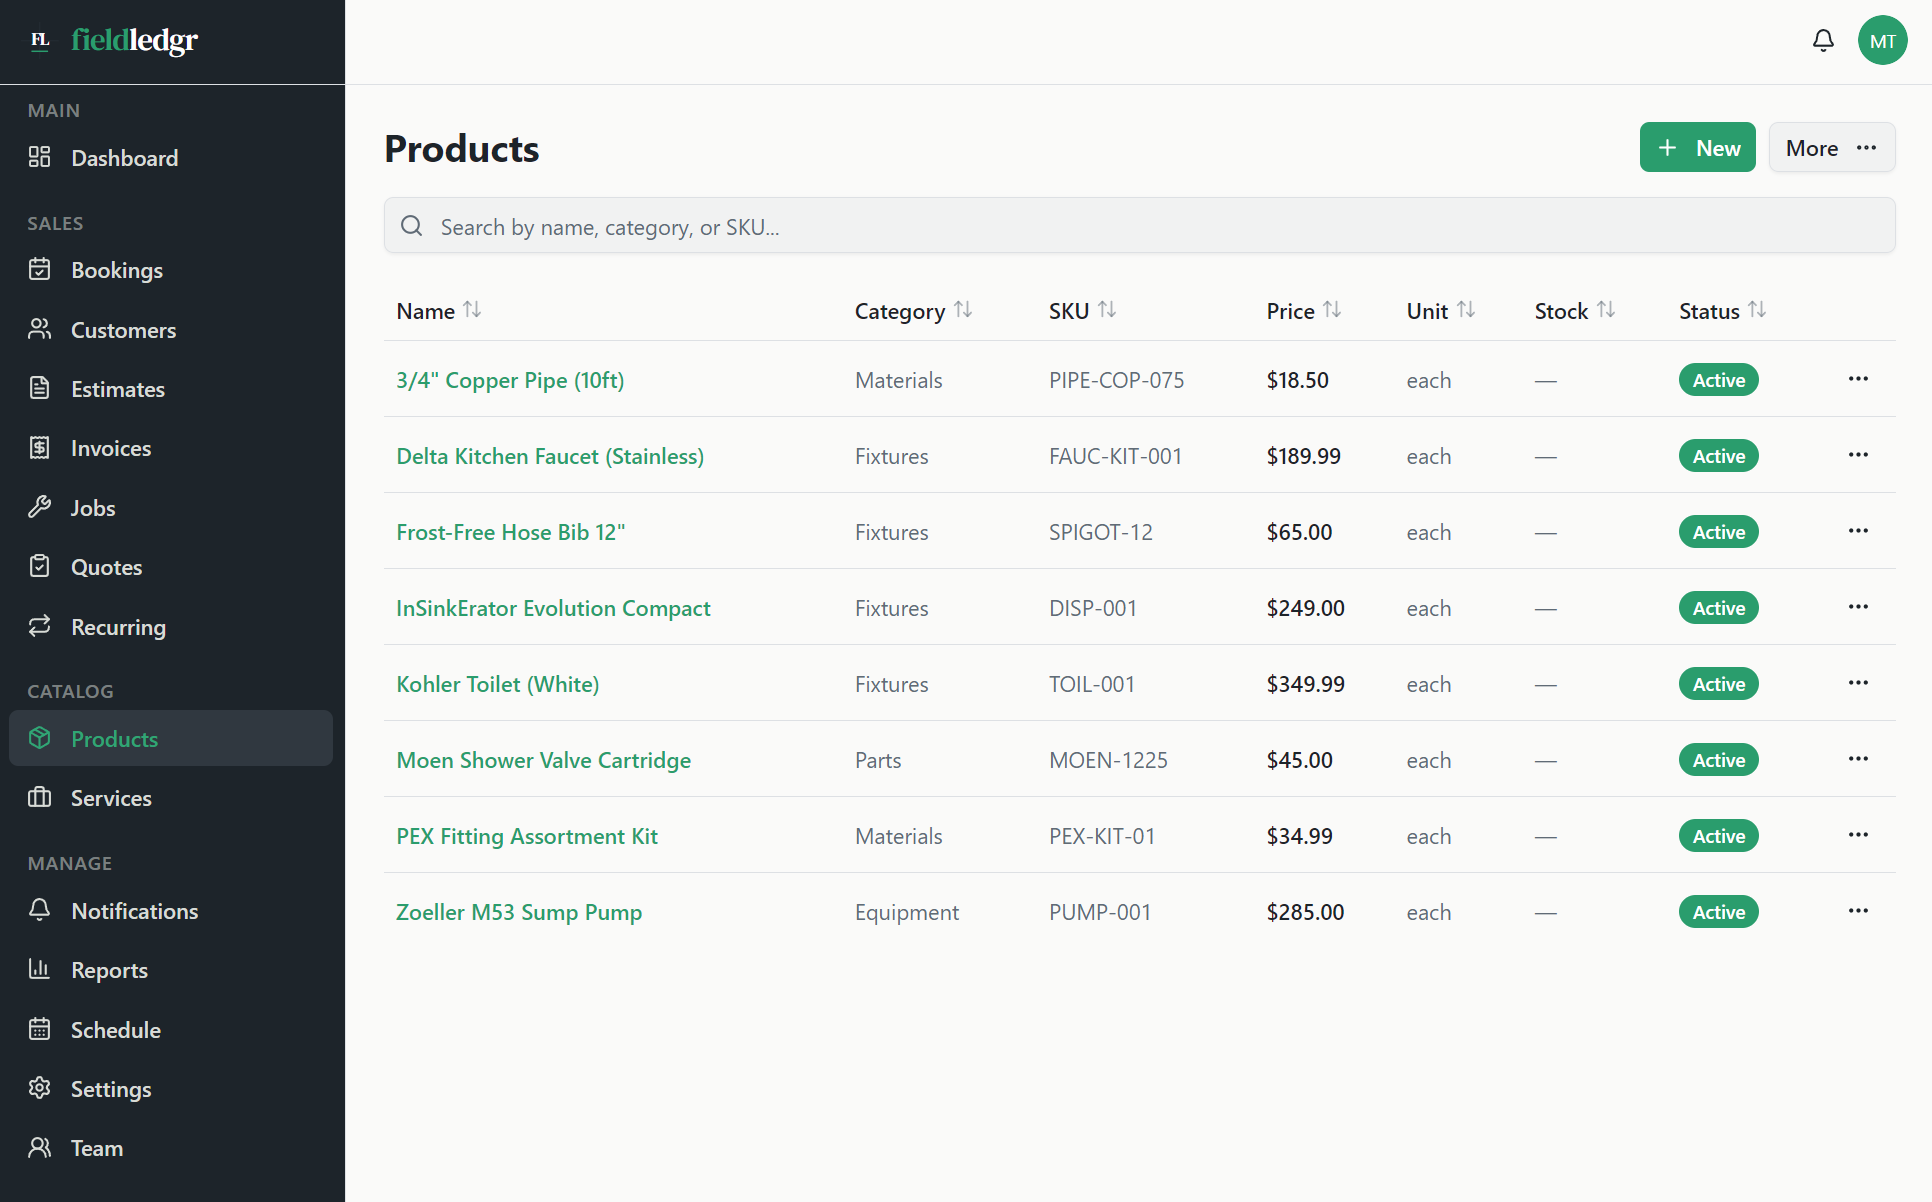The width and height of the screenshot is (1932, 1202).
Task: Toggle sorting on the Status column
Action: [1722, 311]
